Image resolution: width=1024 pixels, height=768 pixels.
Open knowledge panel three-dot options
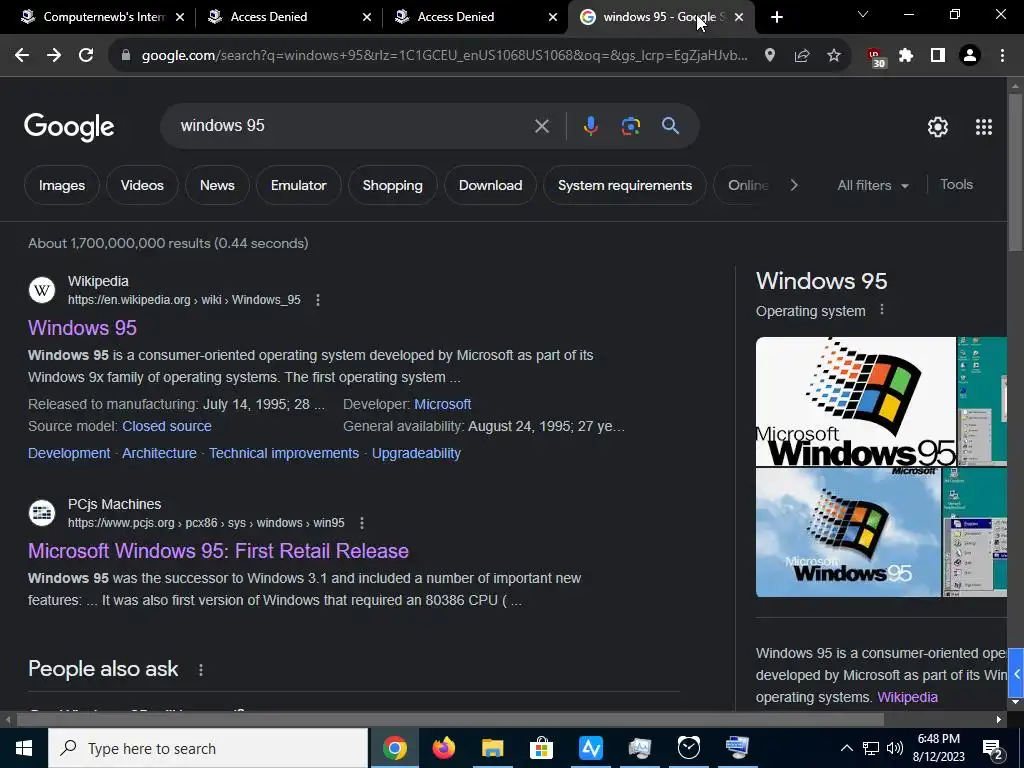[882, 310]
